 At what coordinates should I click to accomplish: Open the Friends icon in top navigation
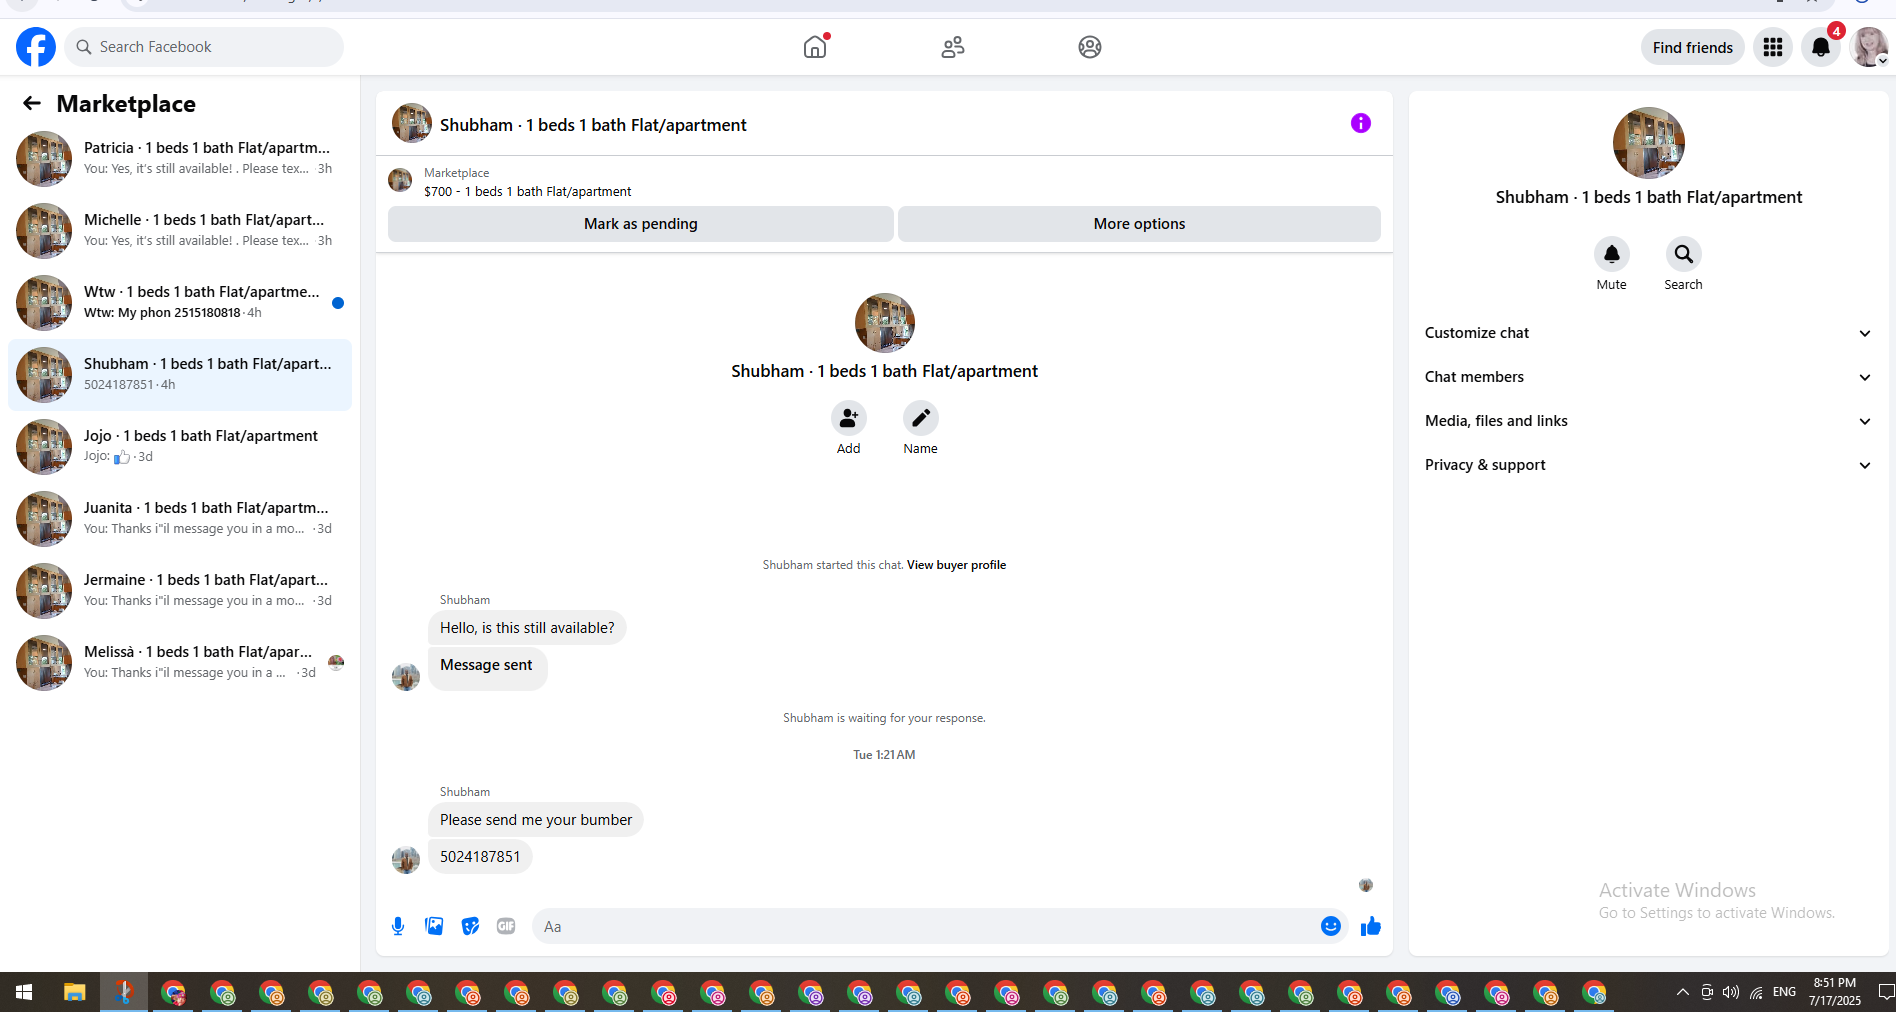click(x=953, y=47)
